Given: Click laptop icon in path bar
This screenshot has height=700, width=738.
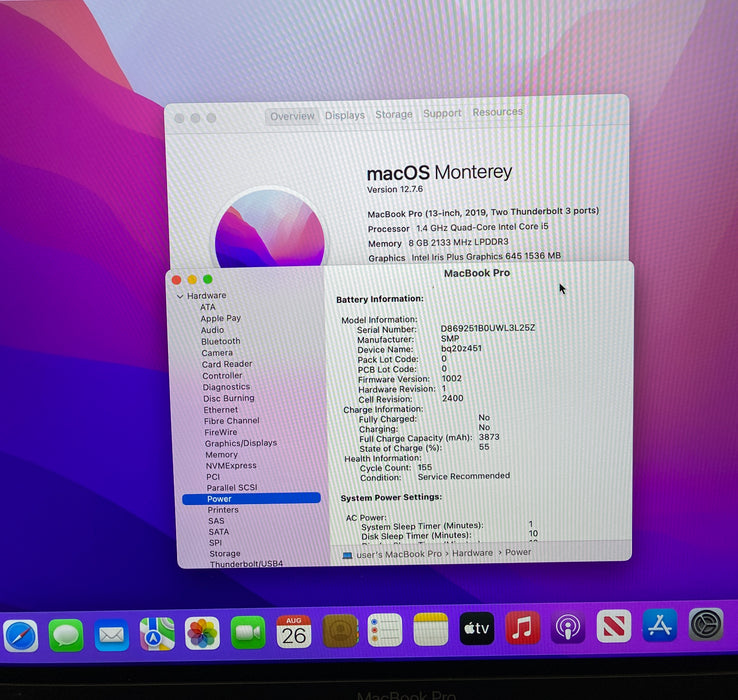Looking at the screenshot, I should (347, 555).
